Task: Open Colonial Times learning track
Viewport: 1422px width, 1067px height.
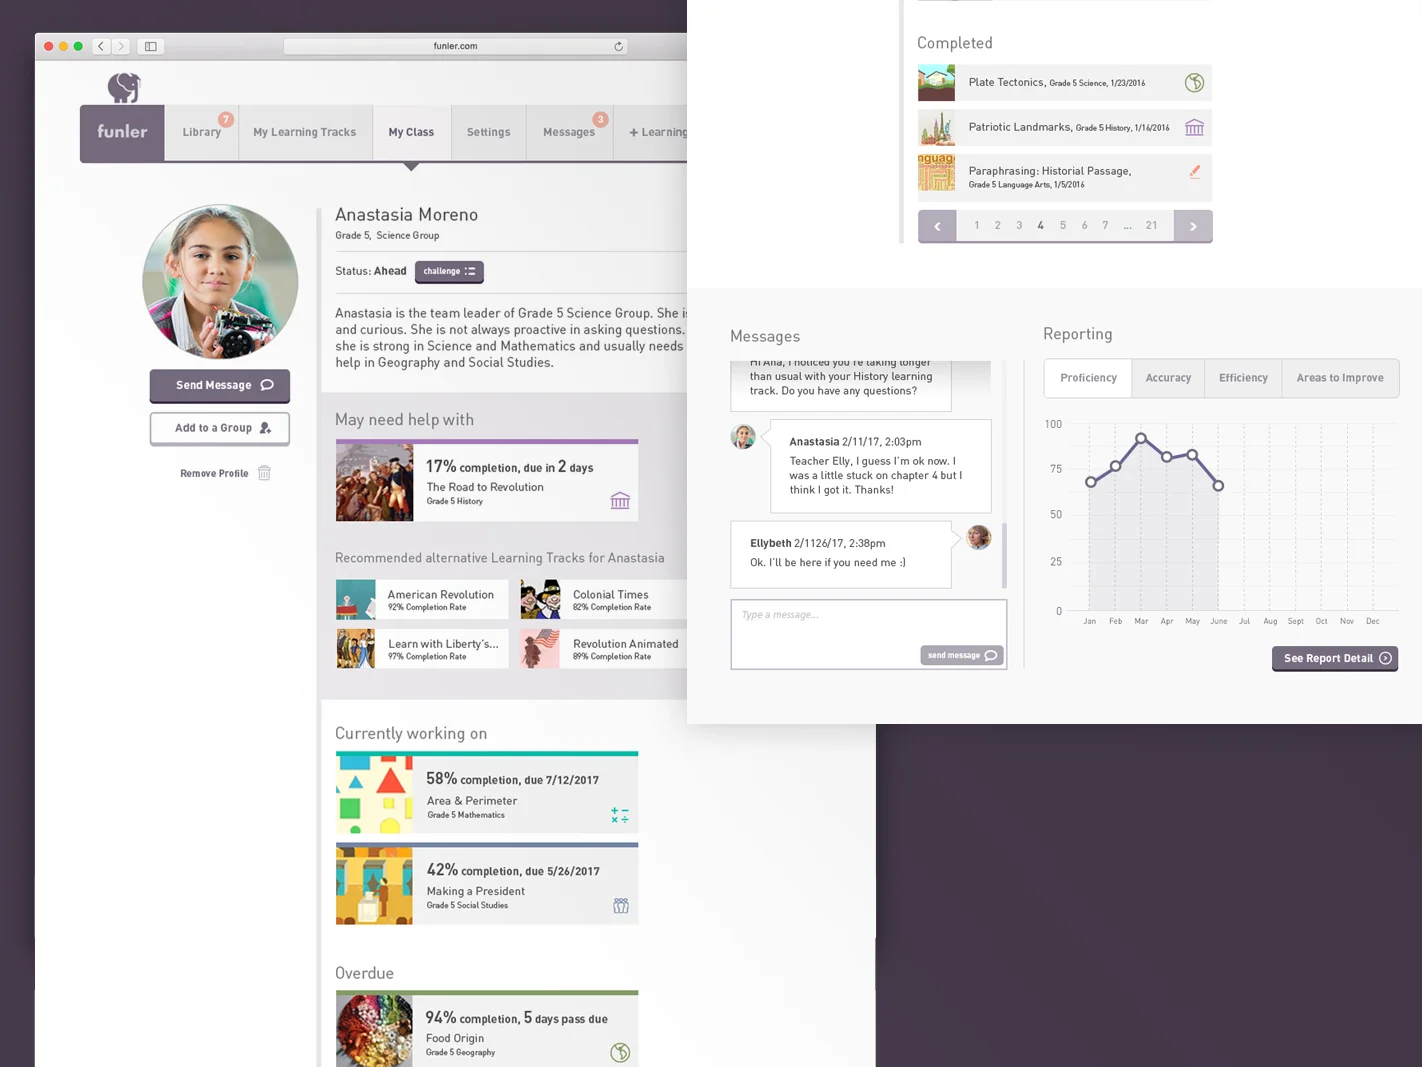Action: click(x=604, y=600)
